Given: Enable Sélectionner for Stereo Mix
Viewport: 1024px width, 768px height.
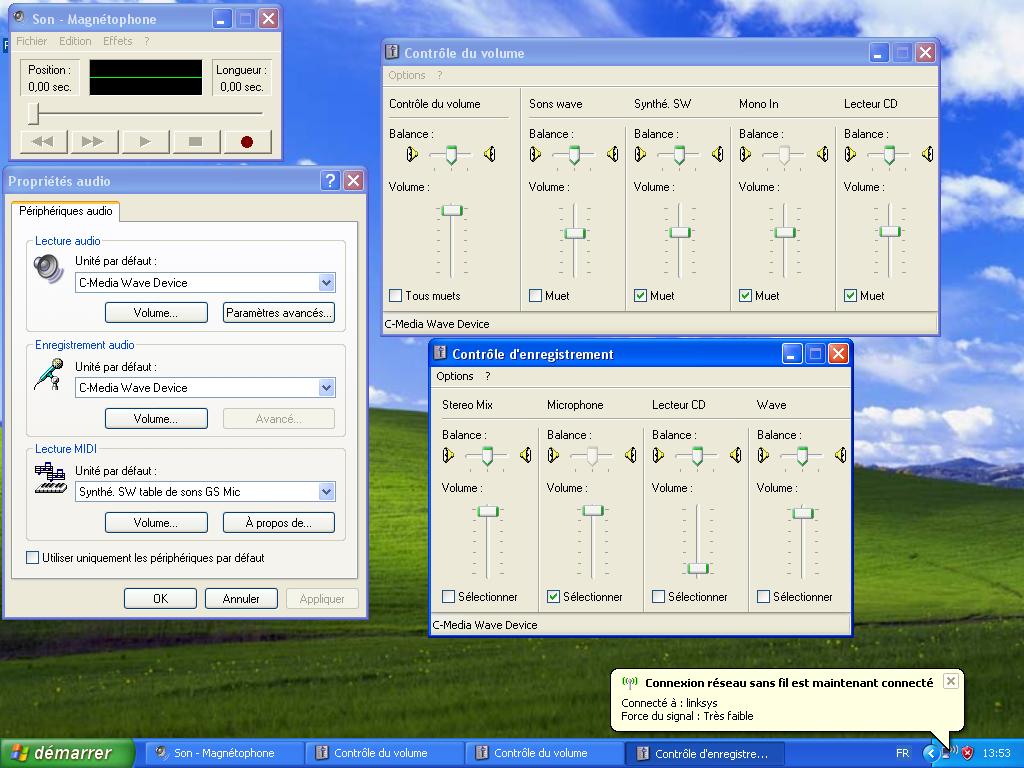Looking at the screenshot, I should pos(449,597).
